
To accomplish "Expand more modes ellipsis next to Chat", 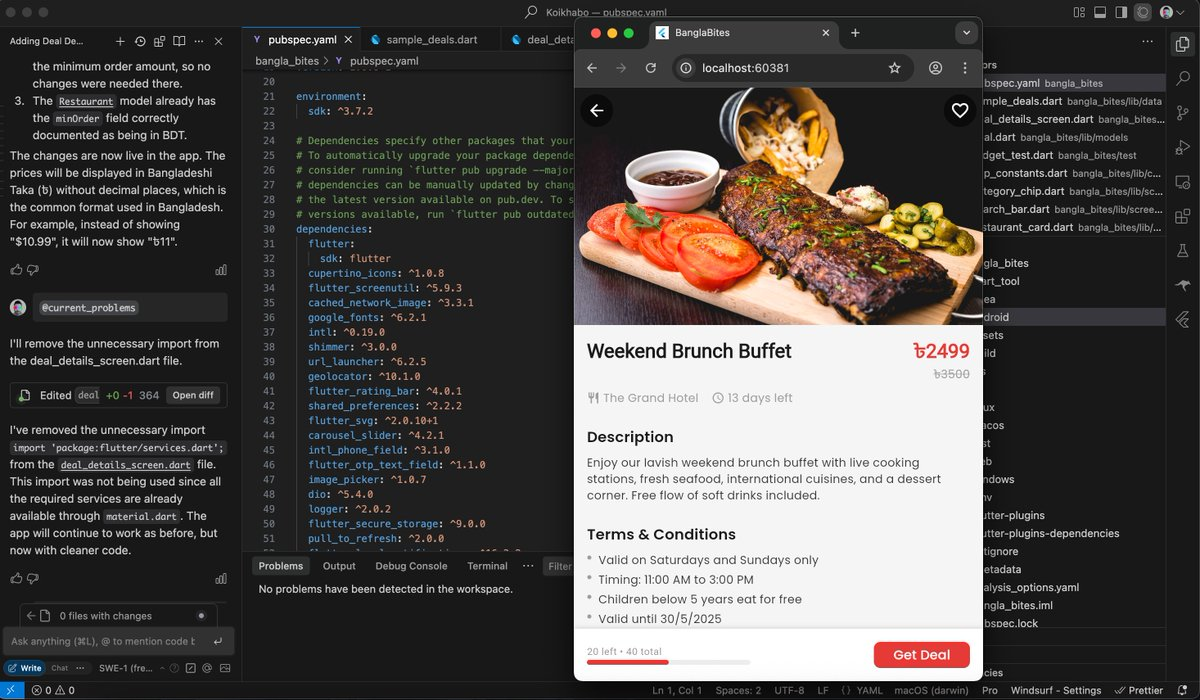I will (81, 668).
